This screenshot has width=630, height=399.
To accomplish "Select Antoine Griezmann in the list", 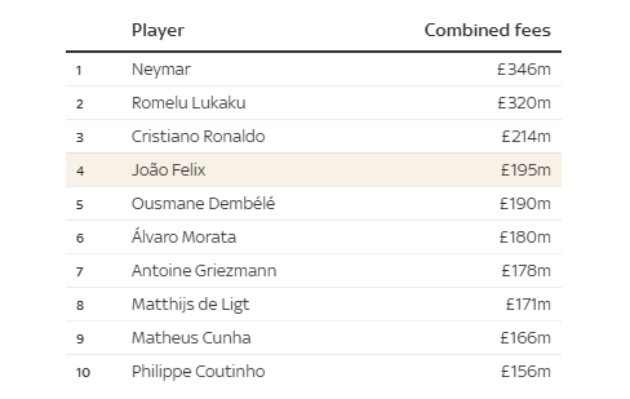I will [x=204, y=270].
